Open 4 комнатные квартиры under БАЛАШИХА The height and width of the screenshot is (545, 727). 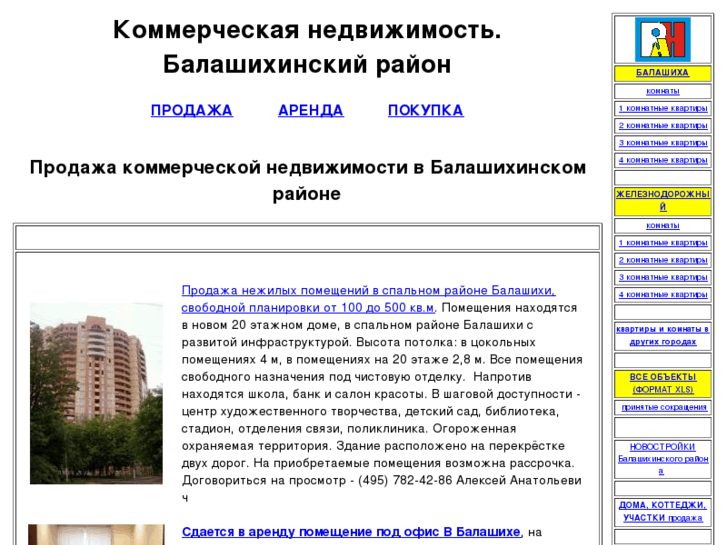(663, 160)
